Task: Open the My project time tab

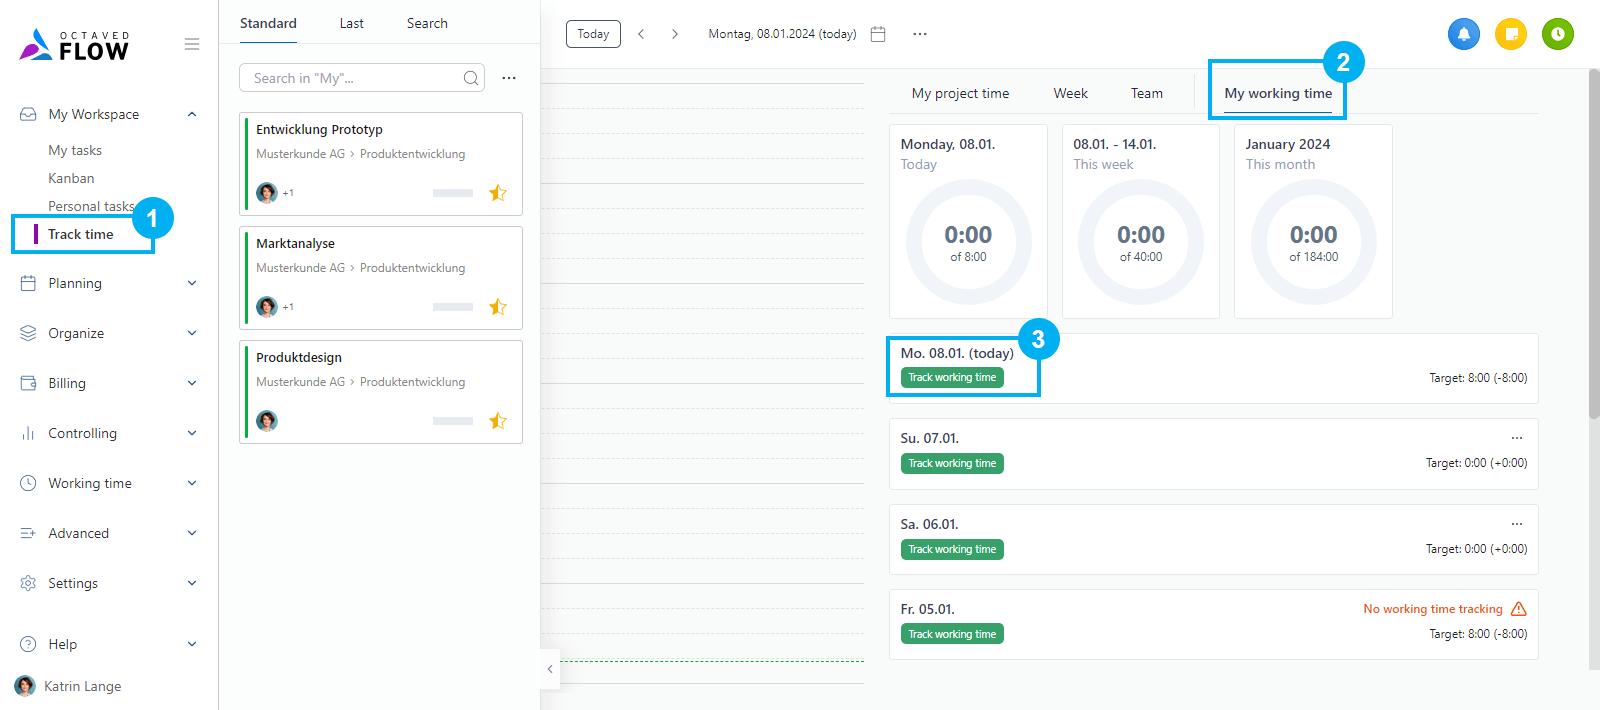Action: pyautogui.click(x=960, y=93)
